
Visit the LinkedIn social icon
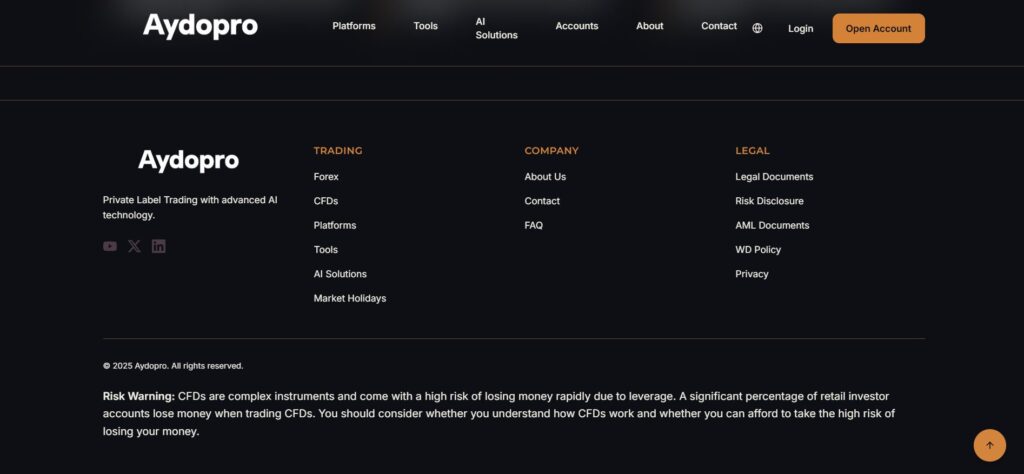pyautogui.click(x=159, y=246)
